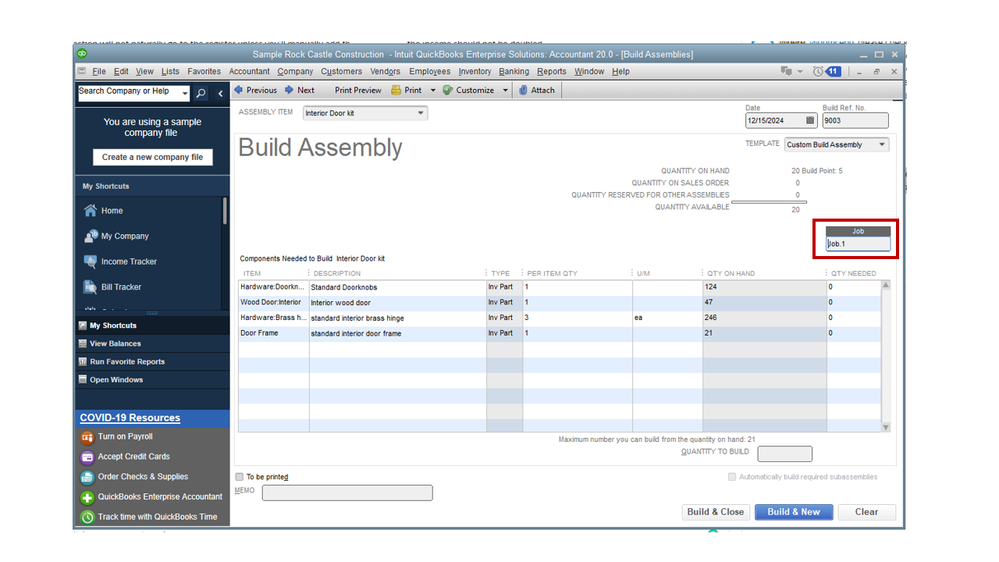Click the QuickBooks logo in the title bar

tap(82, 54)
